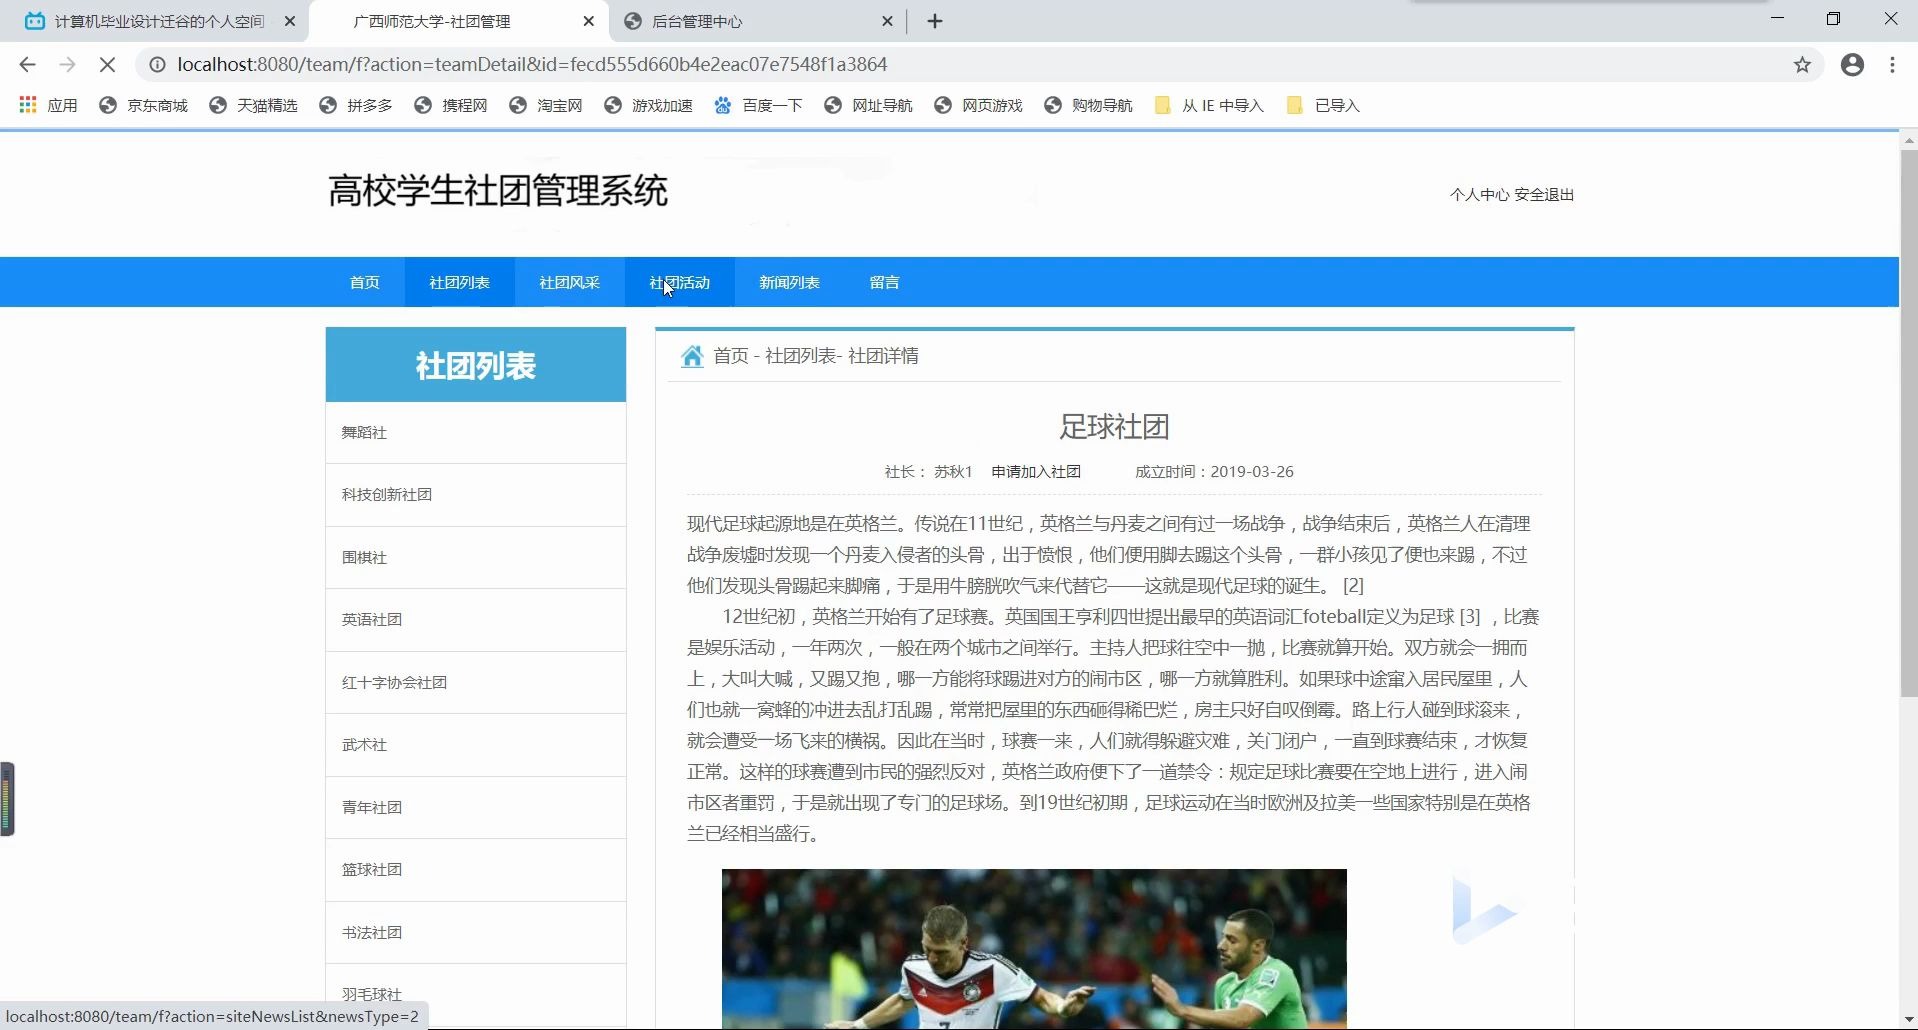Image resolution: width=1918 pixels, height=1030 pixels.
Task: Open the Chrome profile account icon
Action: [1852, 64]
